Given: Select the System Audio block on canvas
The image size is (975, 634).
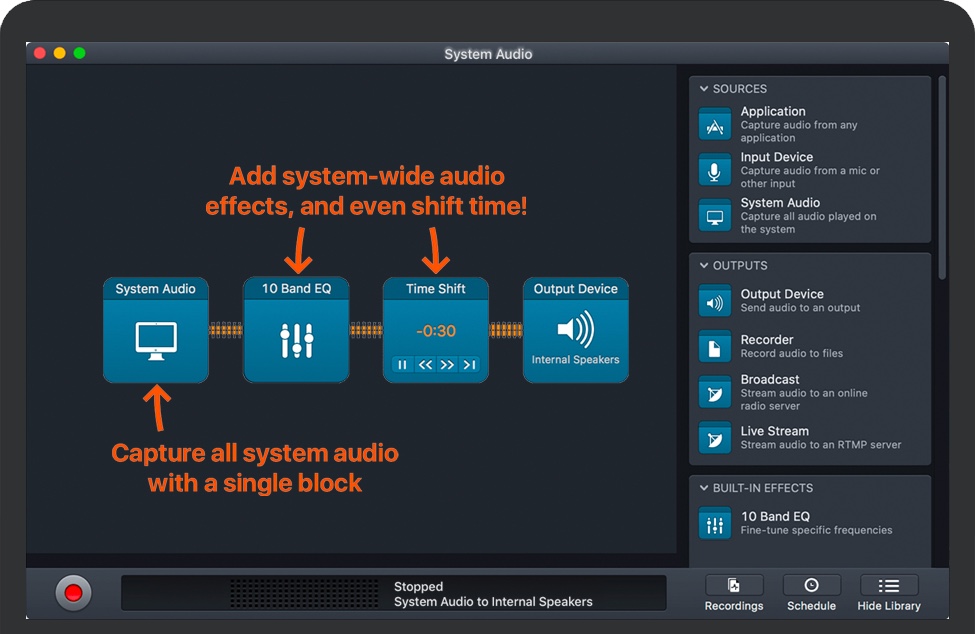Looking at the screenshot, I should (156, 330).
